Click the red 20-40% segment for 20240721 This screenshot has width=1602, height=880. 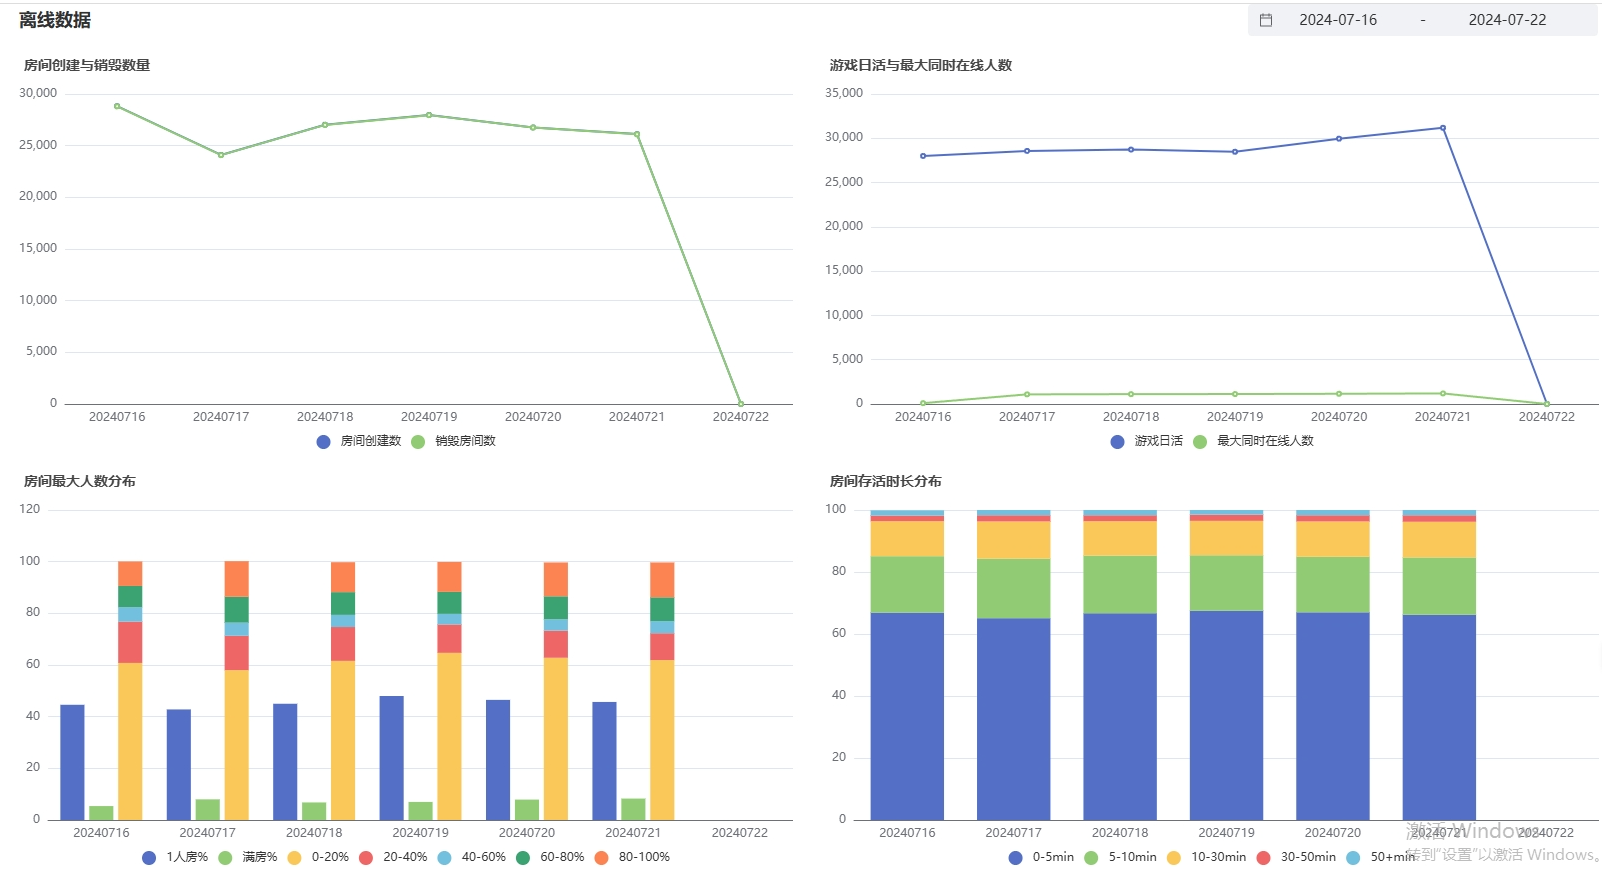(662, 647)
